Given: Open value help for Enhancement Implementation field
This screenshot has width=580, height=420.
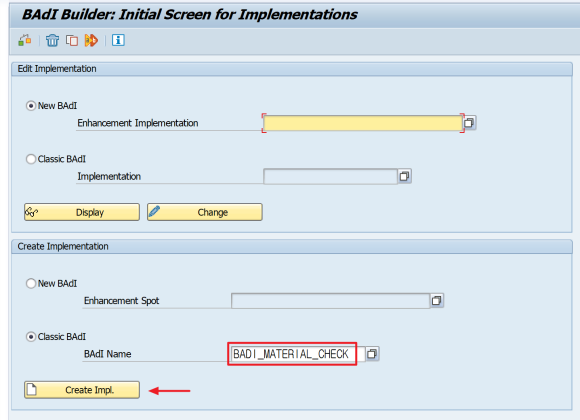Looking at the screenshot, I should coord(469,123).
